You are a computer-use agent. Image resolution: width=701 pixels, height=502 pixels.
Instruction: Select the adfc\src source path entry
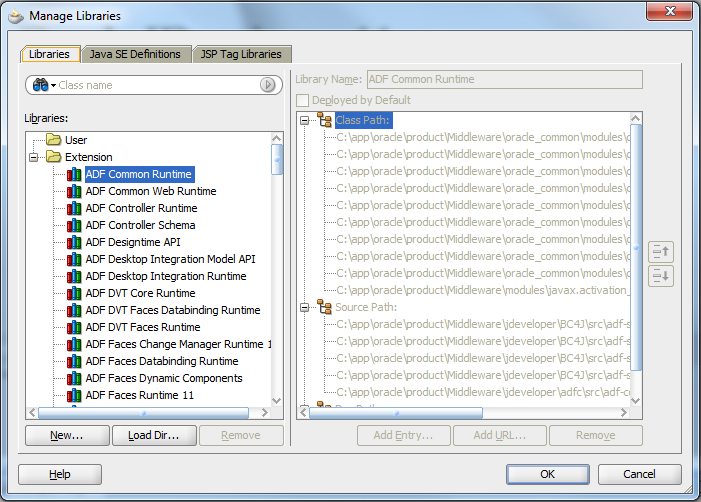483,392
